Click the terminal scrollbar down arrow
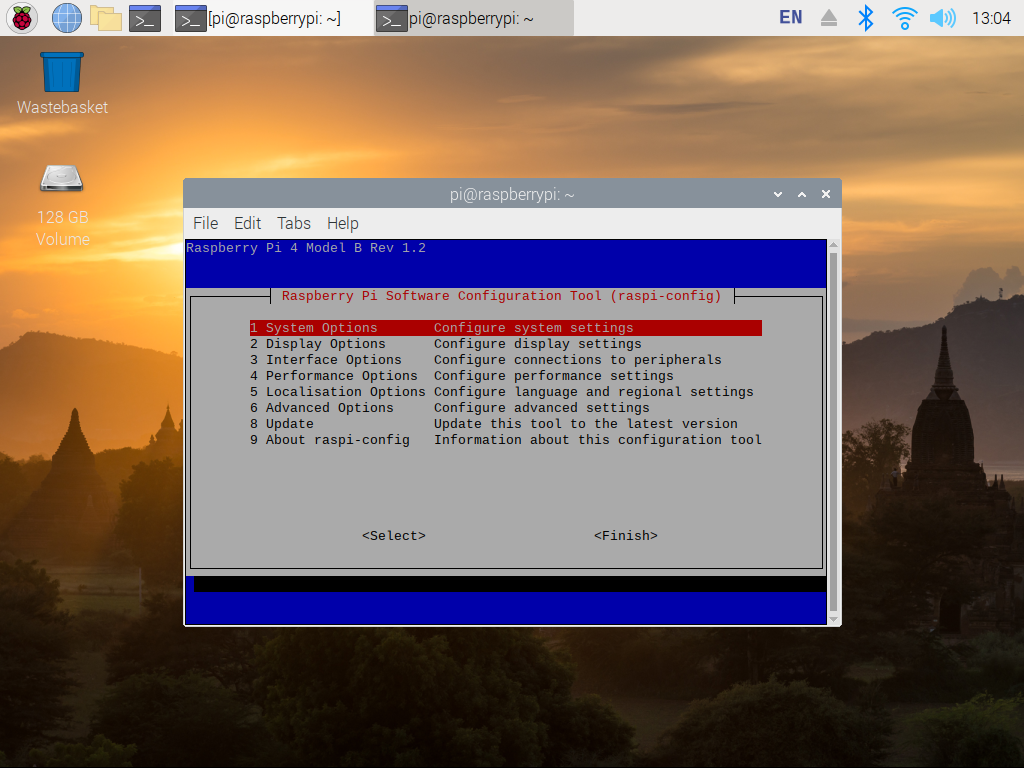This screenshot has width=1024, height=768. [x=833, y=619]
